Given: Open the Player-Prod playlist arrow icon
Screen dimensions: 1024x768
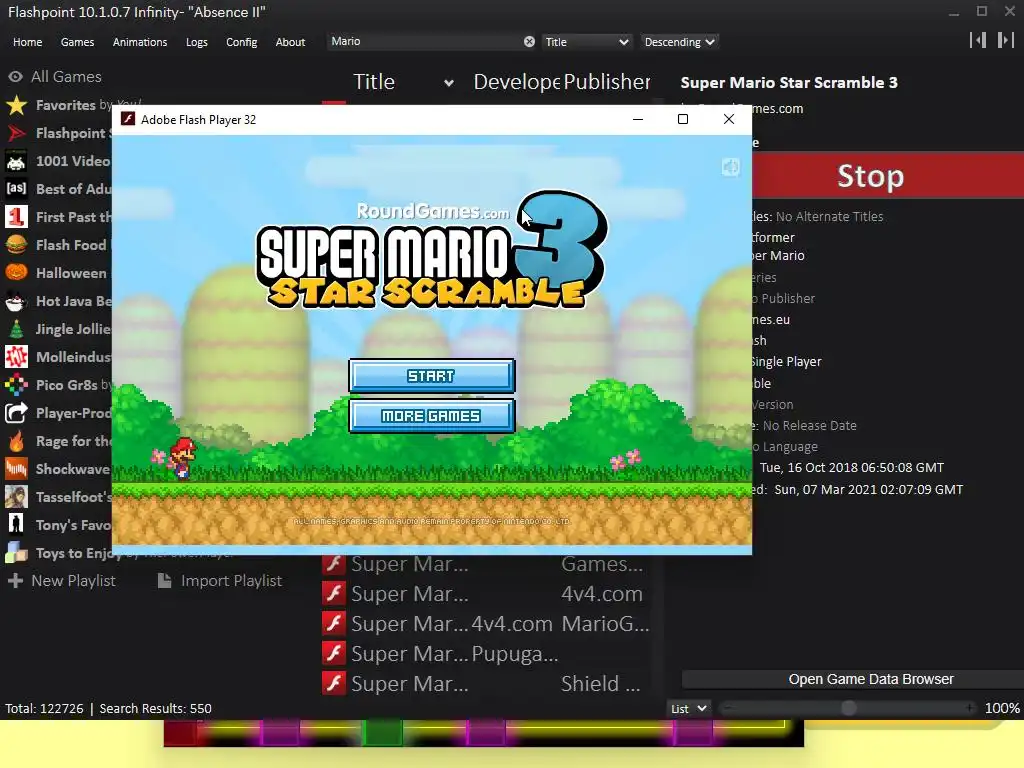Looking at the screenshot, I should (x=16, y=413).
